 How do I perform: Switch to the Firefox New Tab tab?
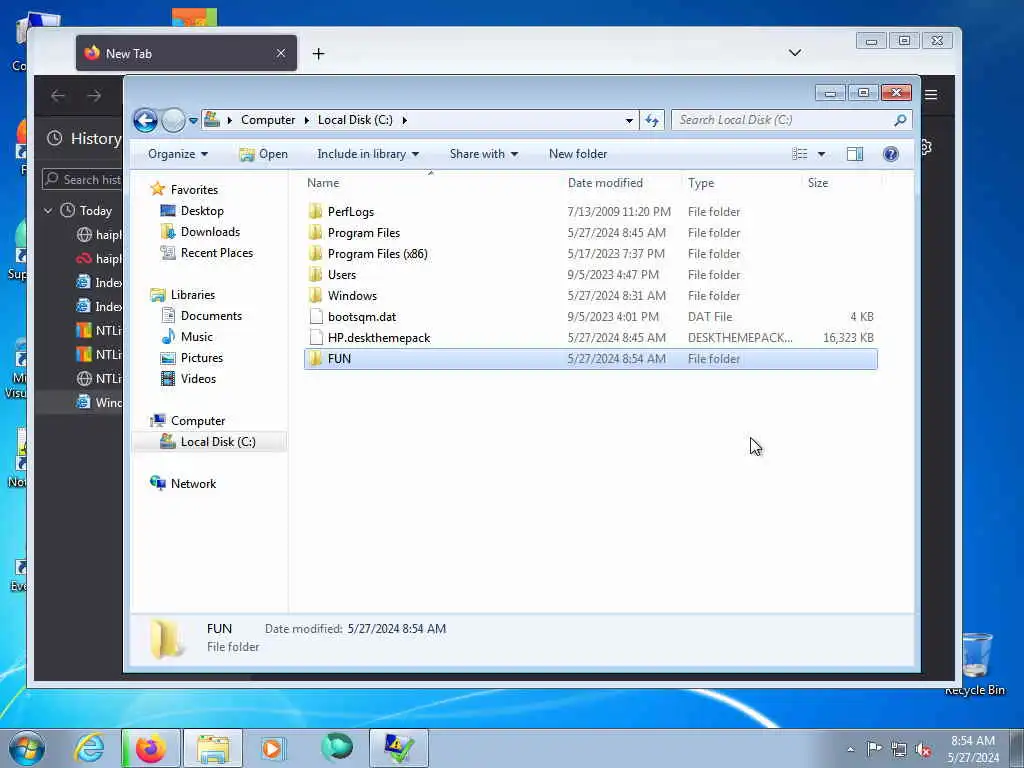186,54
